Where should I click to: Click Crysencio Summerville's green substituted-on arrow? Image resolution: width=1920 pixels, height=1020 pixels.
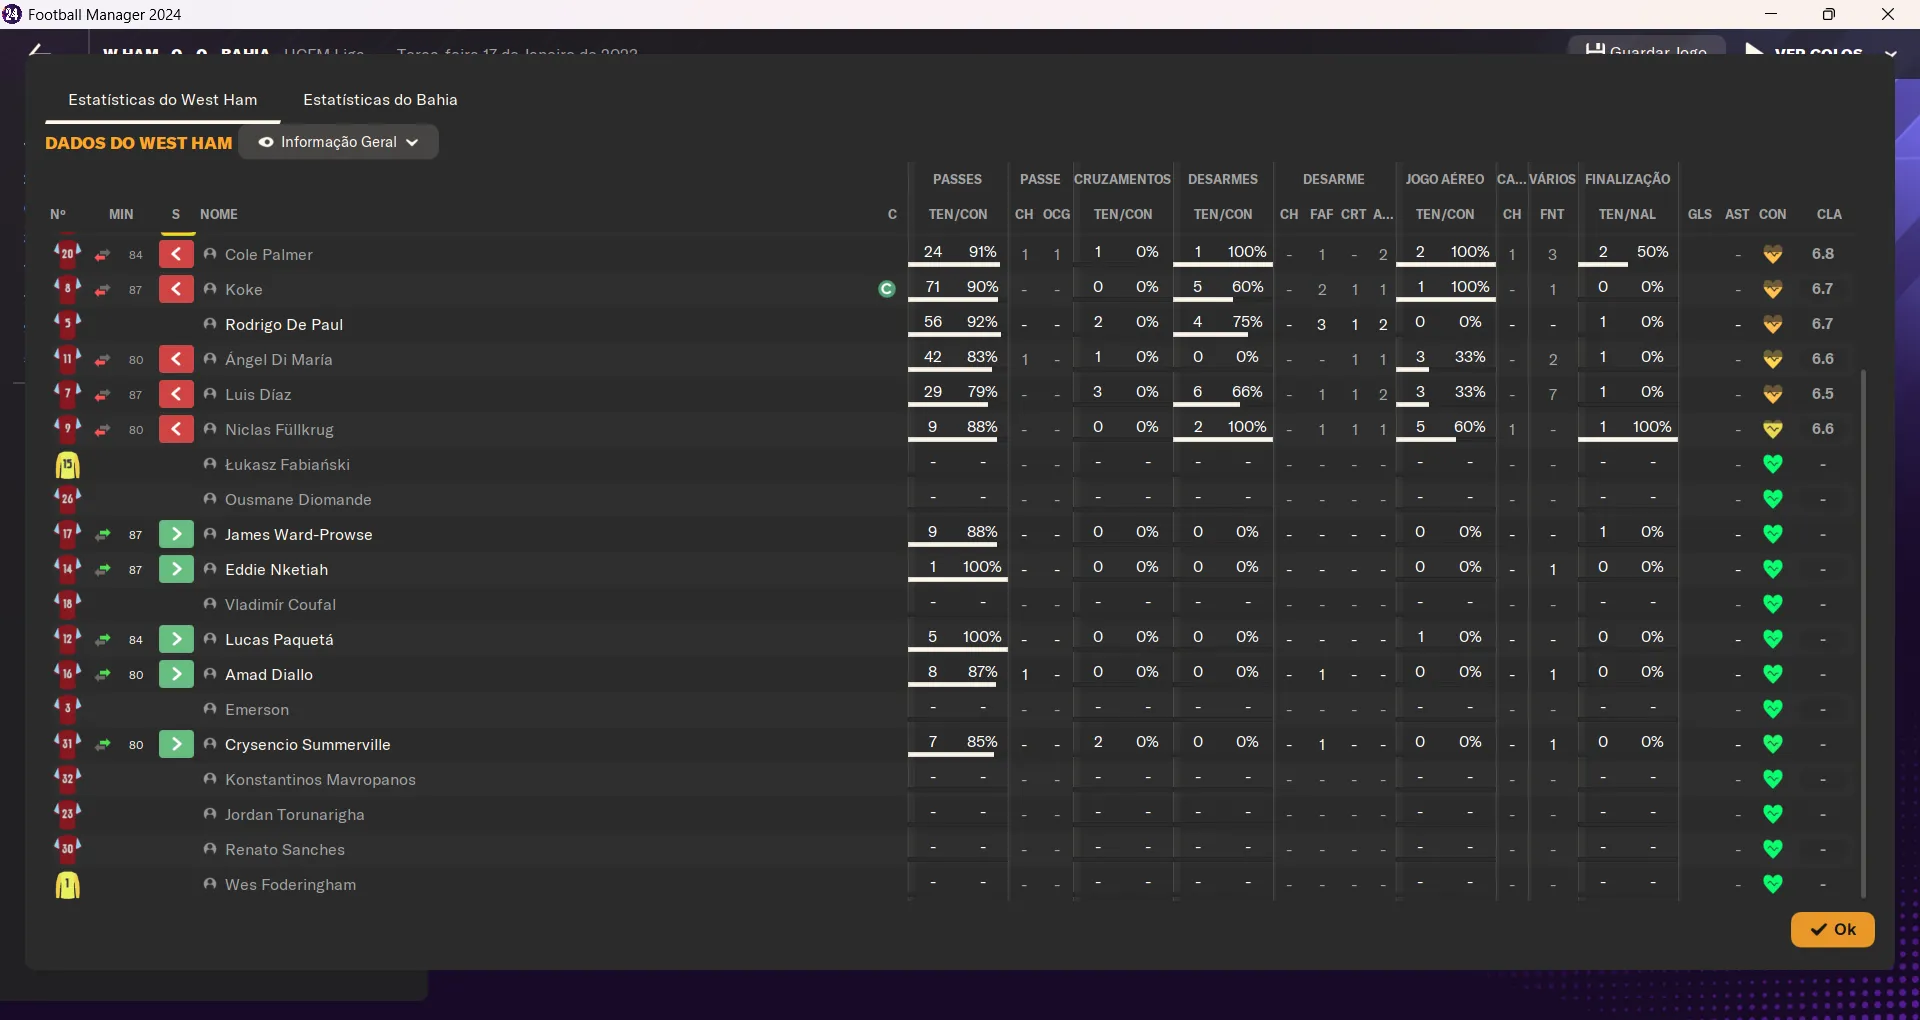point(176,745)
